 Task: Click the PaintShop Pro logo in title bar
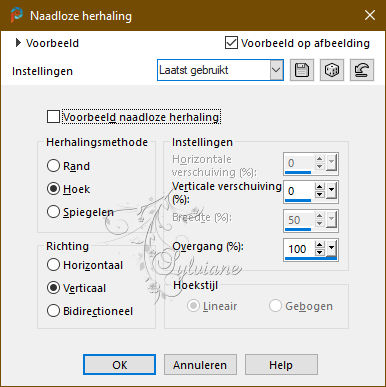16,15
